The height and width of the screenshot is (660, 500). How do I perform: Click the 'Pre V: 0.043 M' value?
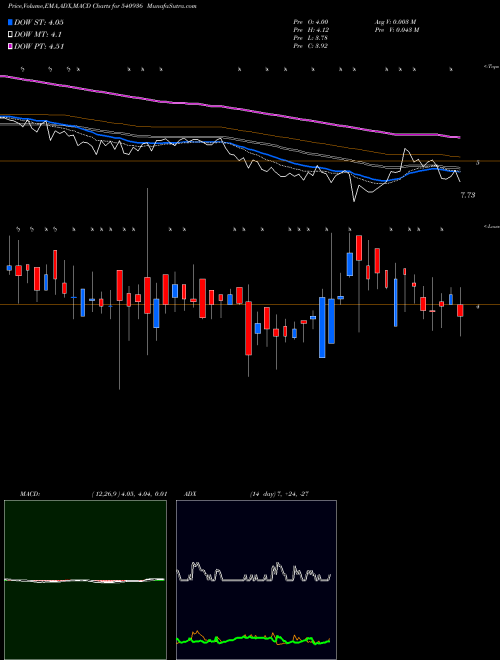tap(397, 30)
